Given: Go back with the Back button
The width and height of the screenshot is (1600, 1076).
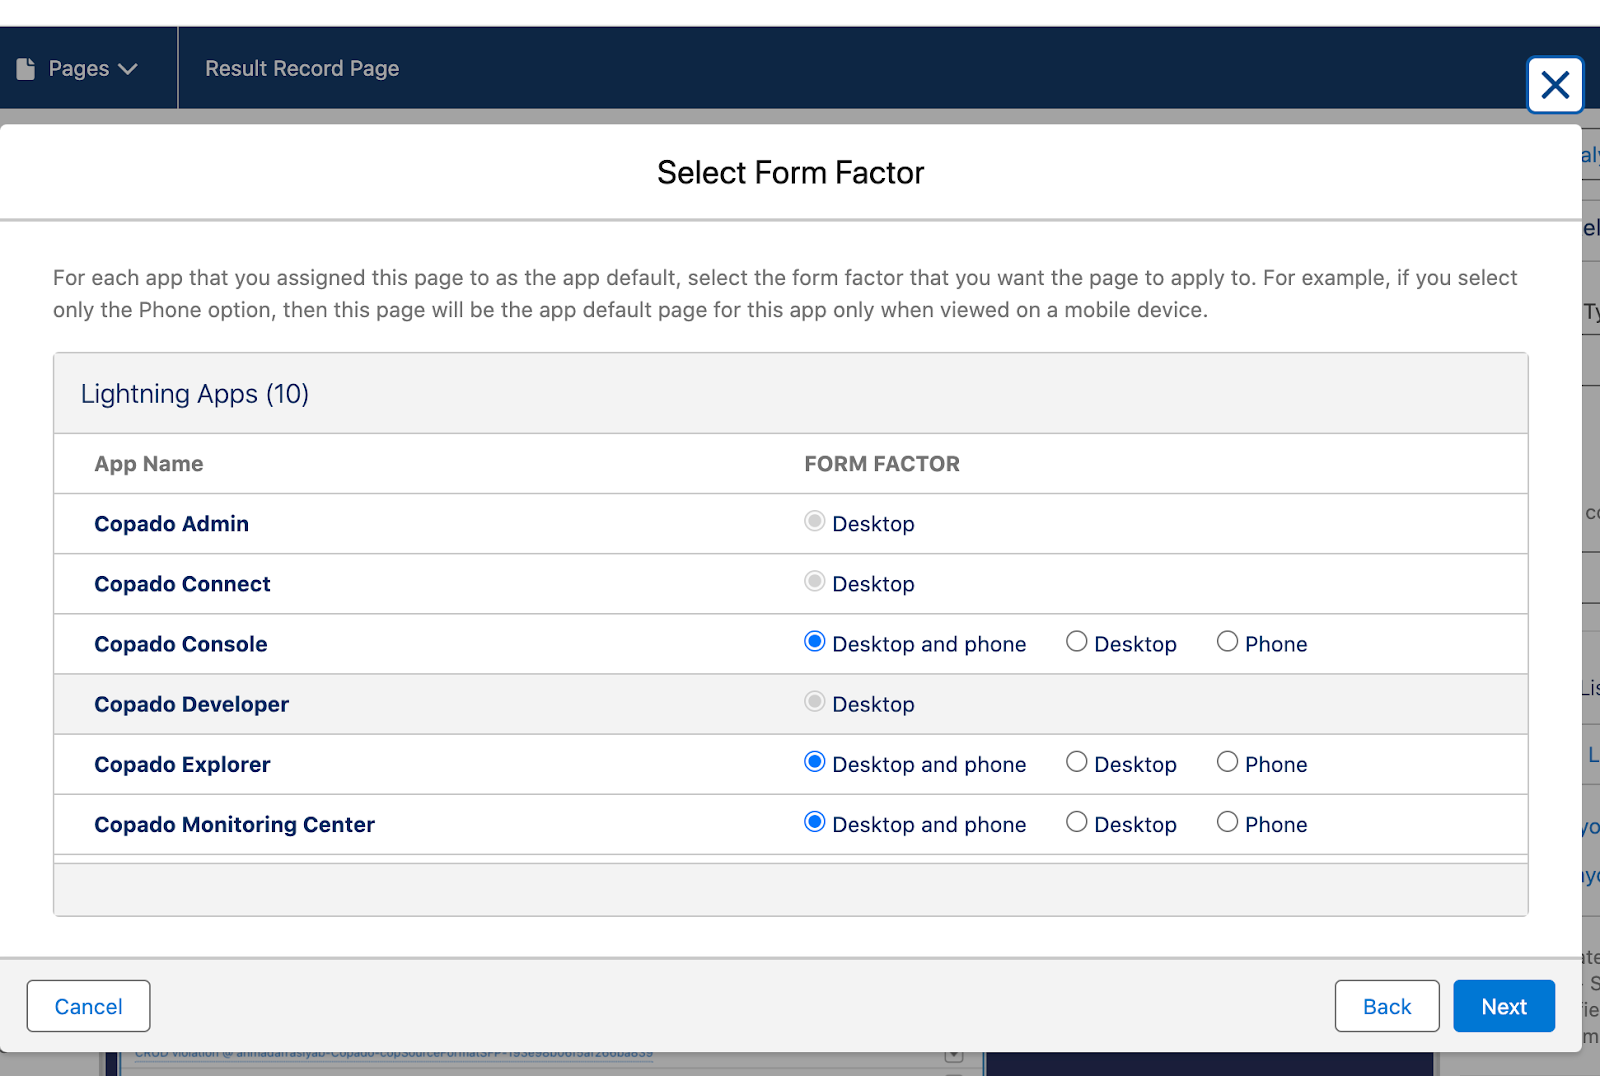Looking at the screenshot, I should (x=1387, y=1006).
